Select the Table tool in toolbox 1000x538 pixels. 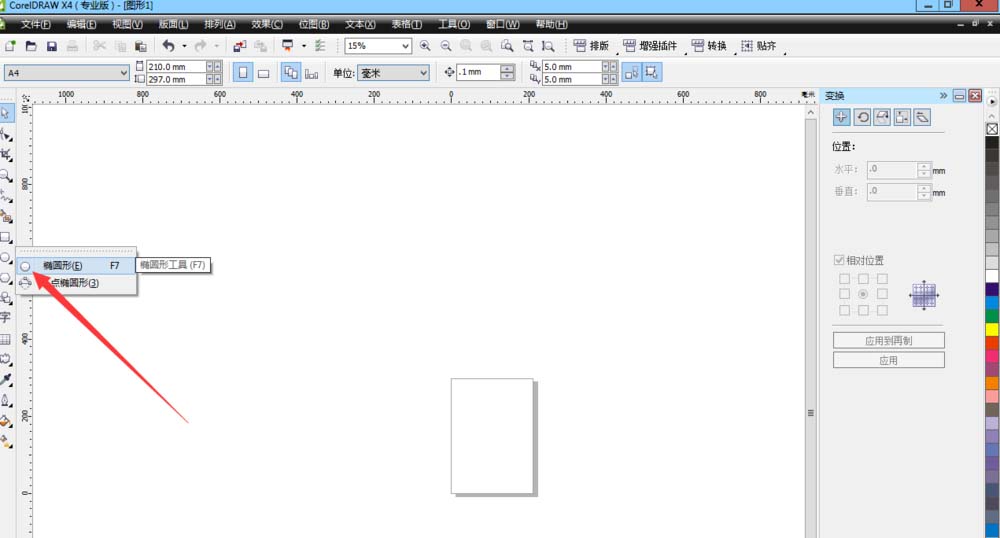6,339
